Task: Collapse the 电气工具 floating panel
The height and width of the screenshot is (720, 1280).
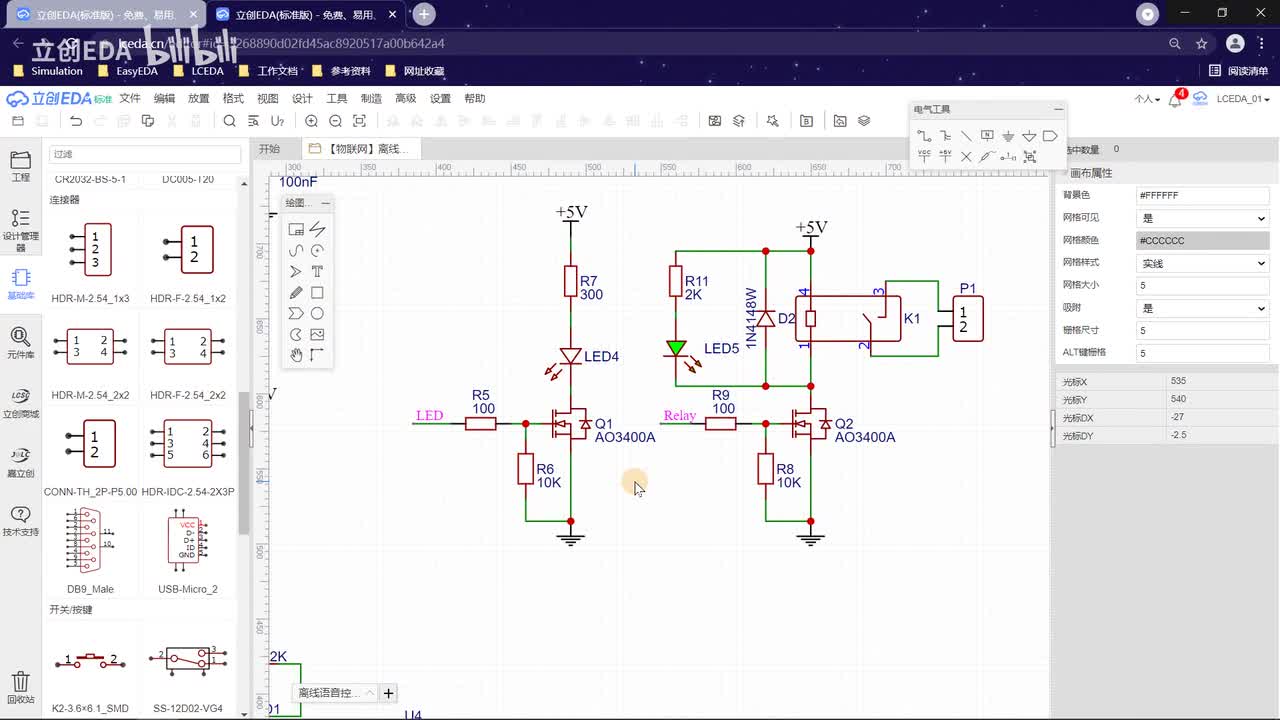Action: click(x=1058, y=109)
